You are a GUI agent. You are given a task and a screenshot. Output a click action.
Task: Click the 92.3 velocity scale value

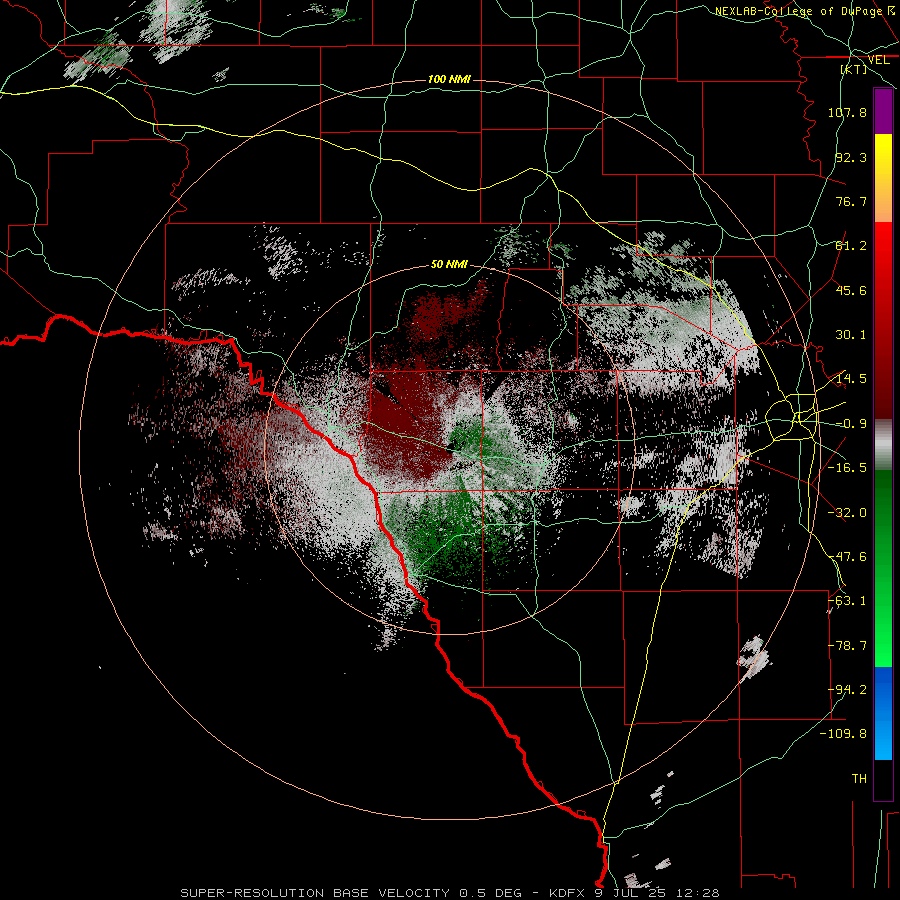pos(851,157)
